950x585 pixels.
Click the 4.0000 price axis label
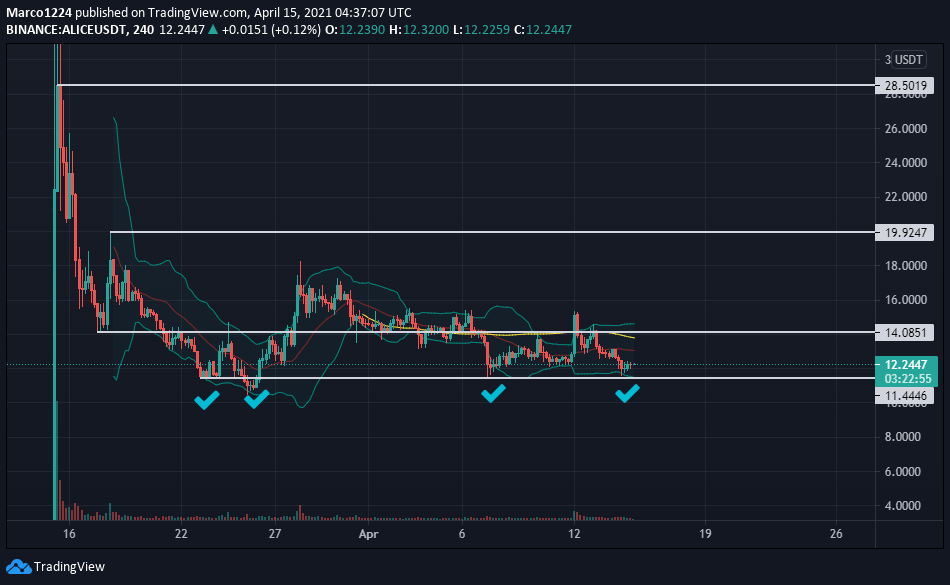(x=903, y=506)
